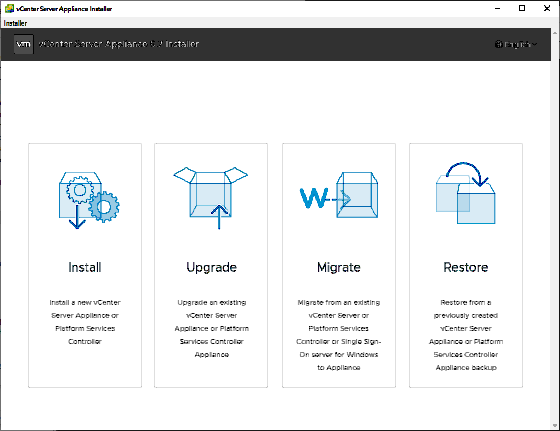Select the Restore heading

[466, 267]
